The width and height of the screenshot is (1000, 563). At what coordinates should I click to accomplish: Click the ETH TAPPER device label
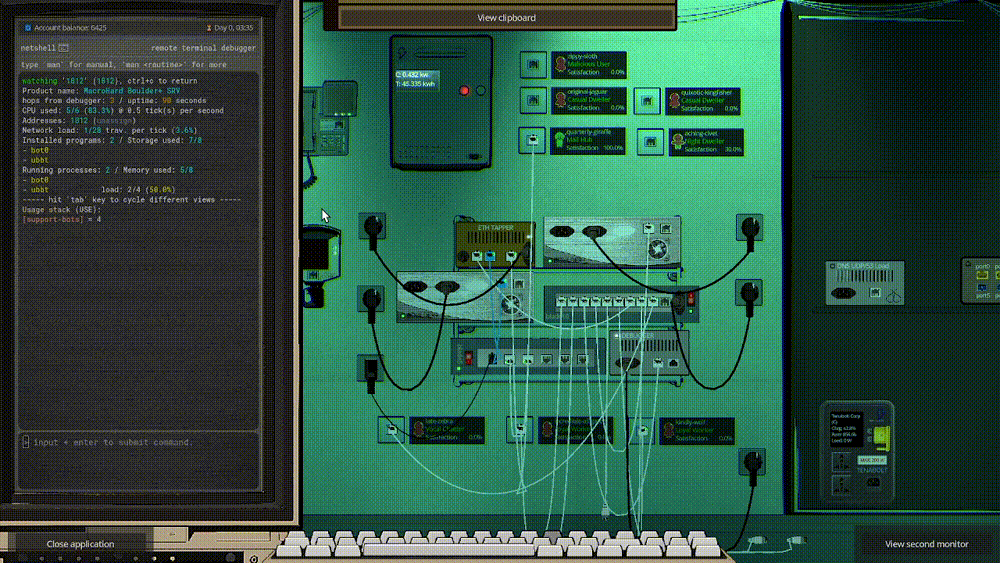coord(496,228)
